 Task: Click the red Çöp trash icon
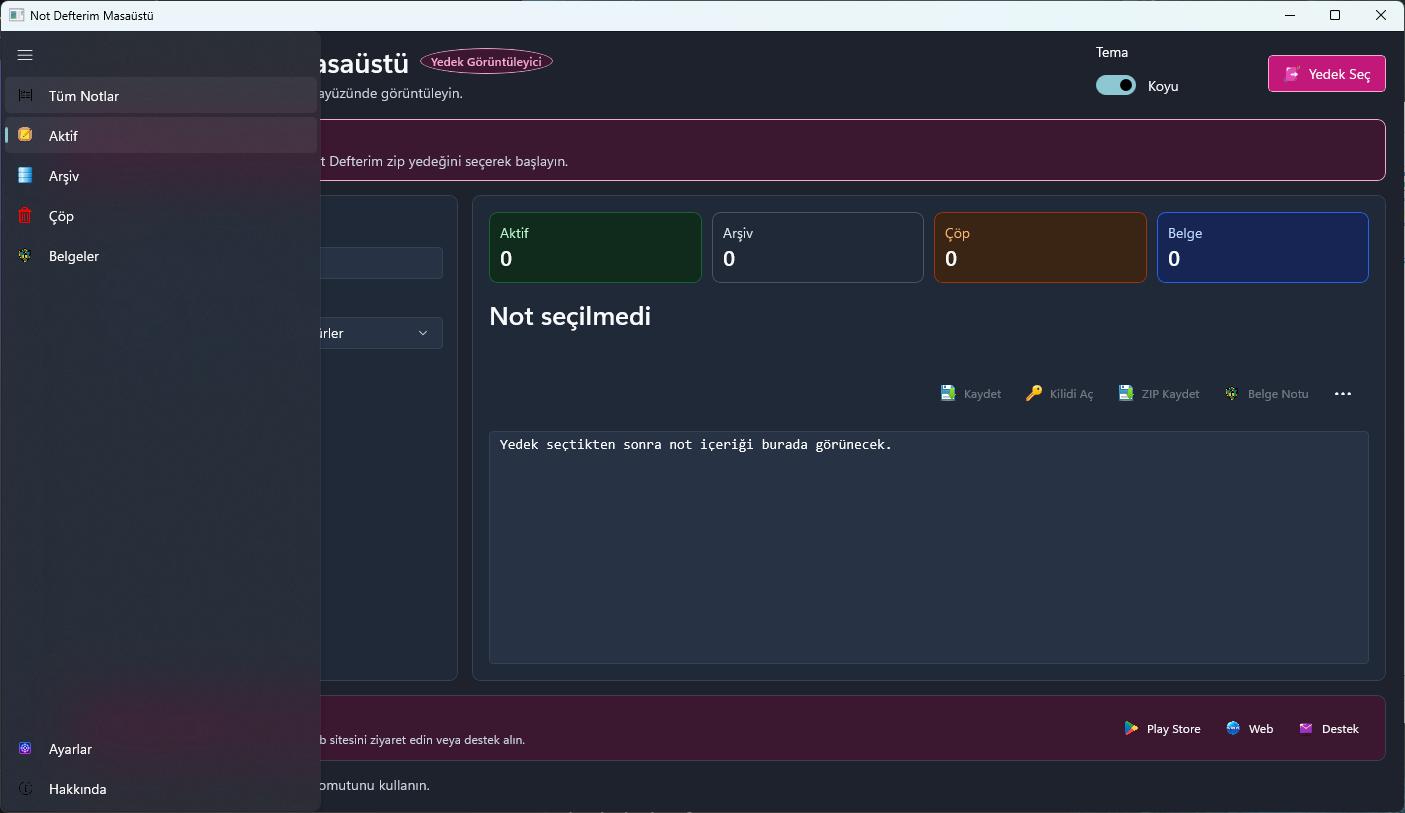[25, 215]
